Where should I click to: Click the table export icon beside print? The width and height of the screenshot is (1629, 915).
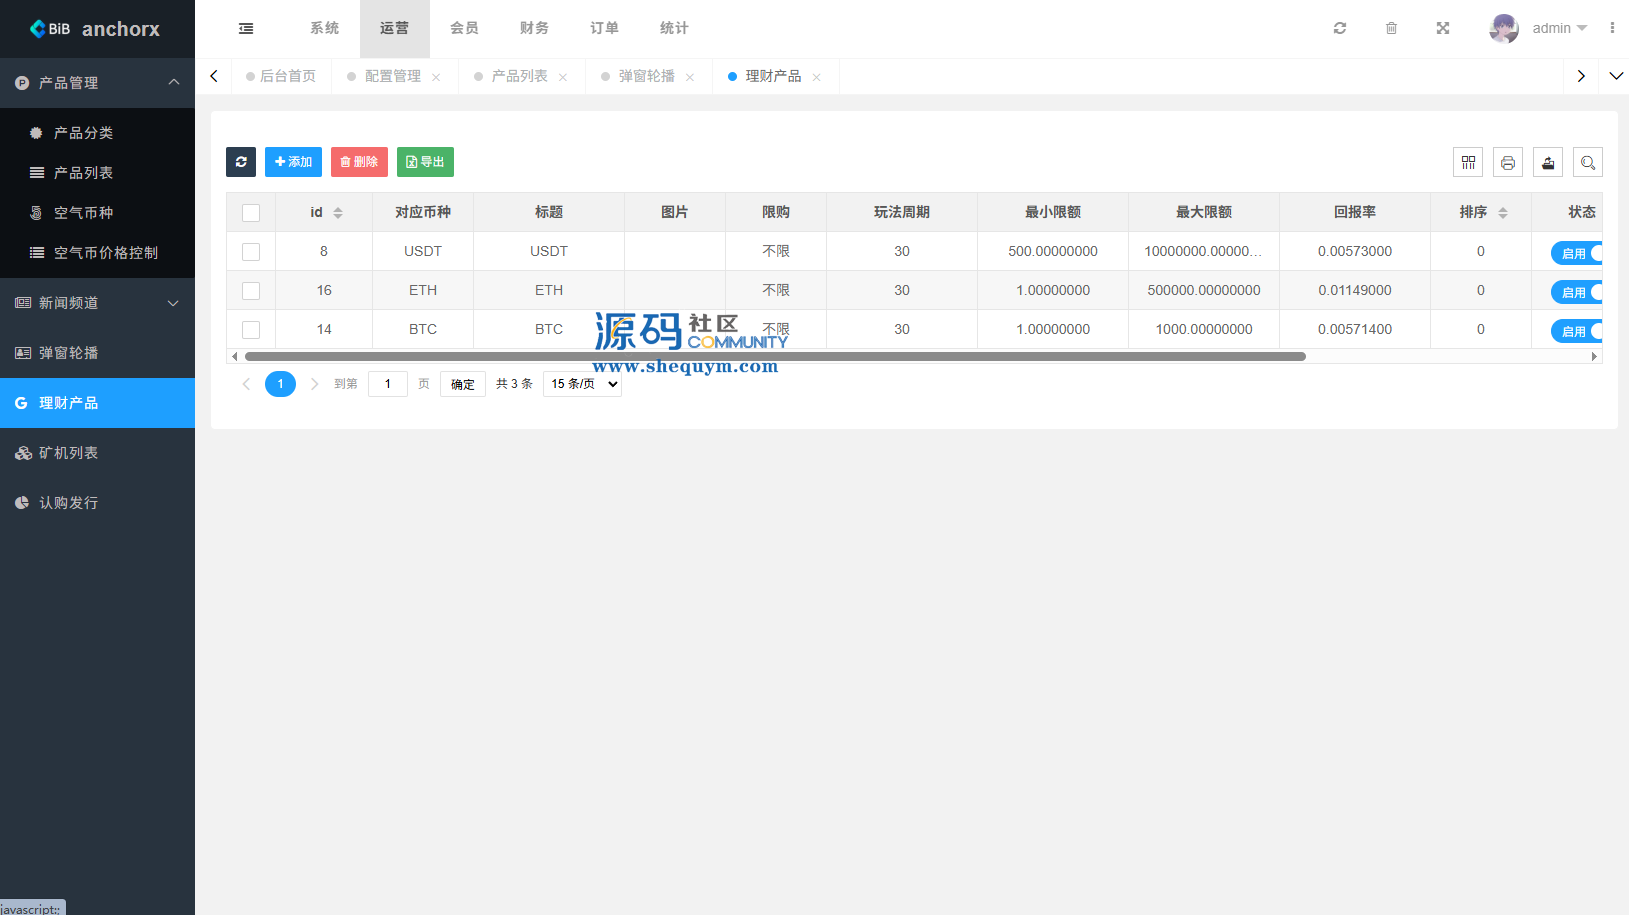(1548, 162)
